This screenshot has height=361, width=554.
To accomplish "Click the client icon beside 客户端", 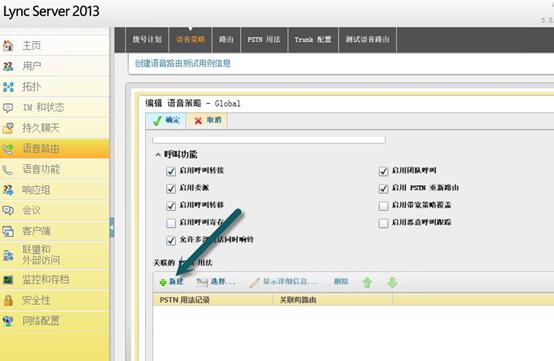I will coord(8,231).
